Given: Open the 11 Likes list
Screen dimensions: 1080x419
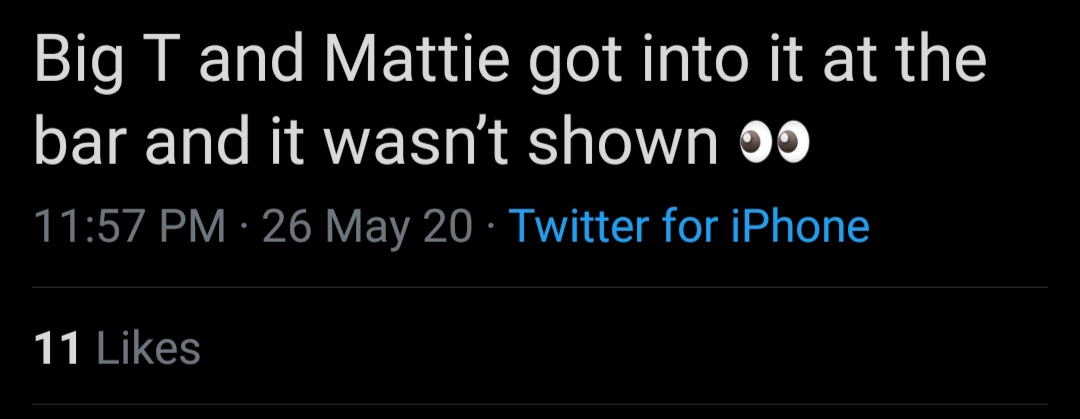Looking at the screenshot, I should click(117, 347).
